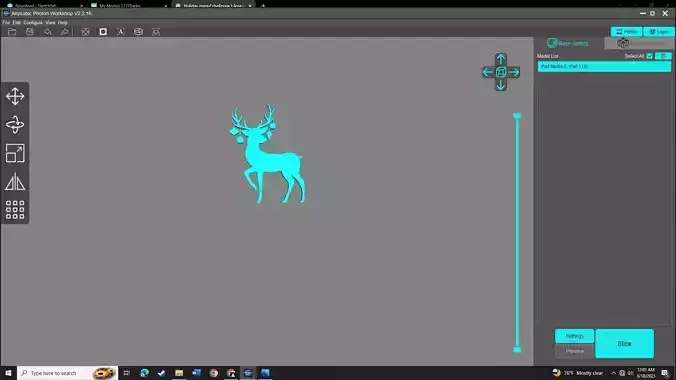
Task: Open Google Chrome from the taskbar
Action: coord(213,373)
